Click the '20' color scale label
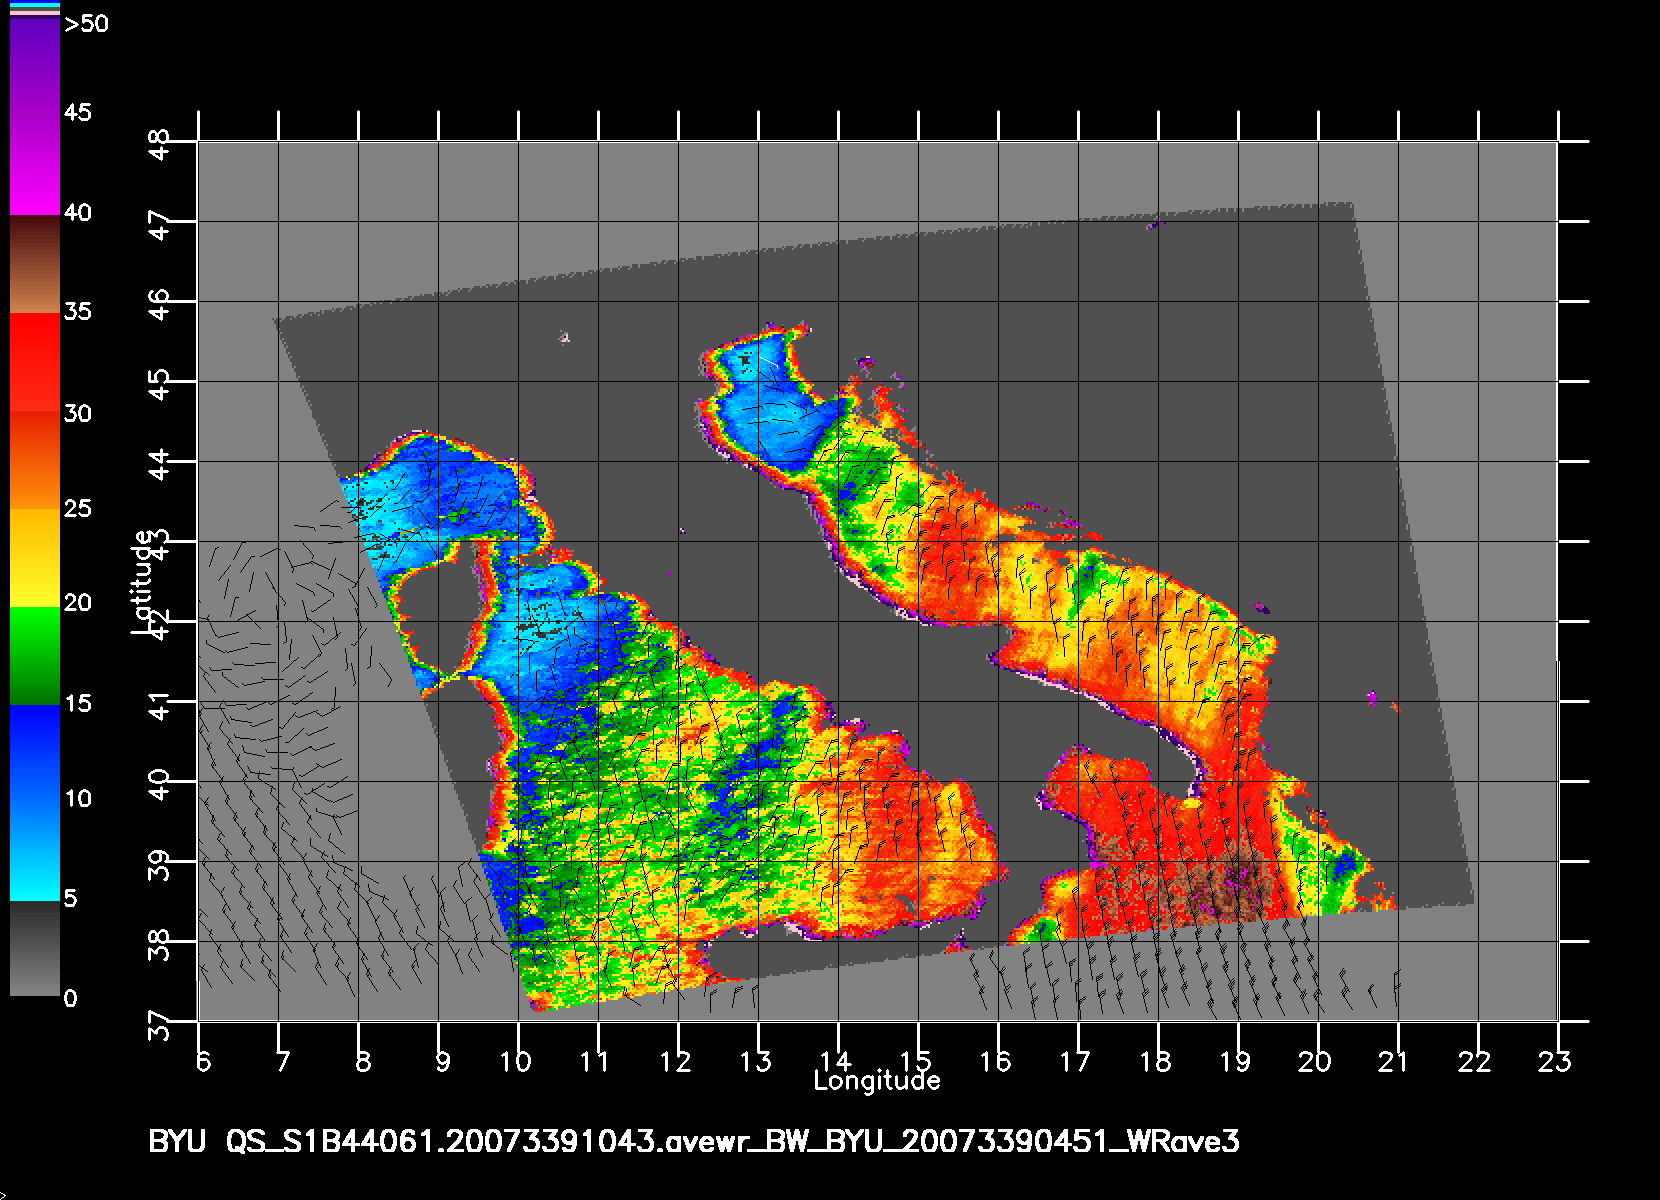The width and height of the screenshot is (1660, 1200). (77, 602)
